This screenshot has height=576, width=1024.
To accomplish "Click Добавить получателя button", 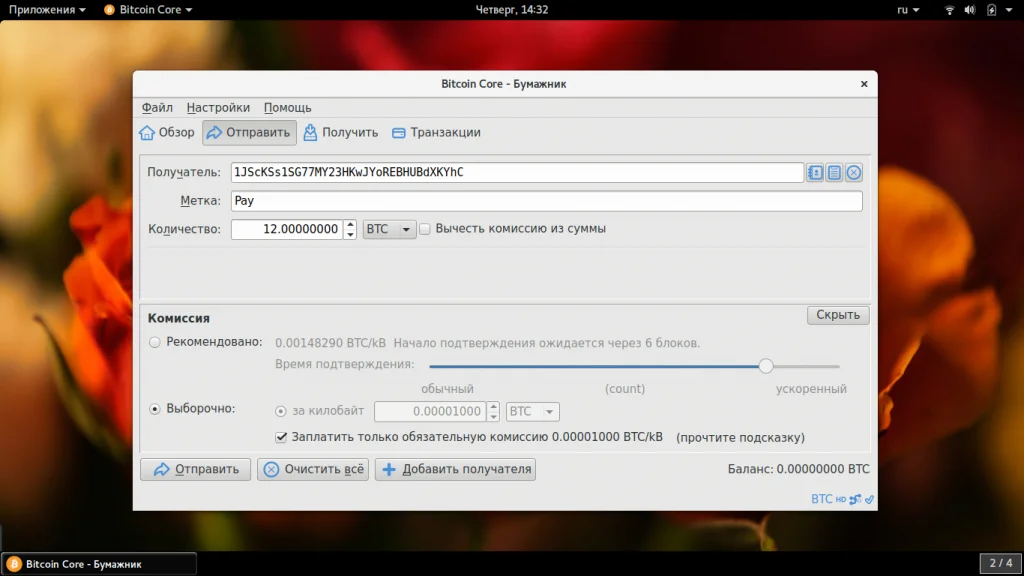I will (455, 469).
